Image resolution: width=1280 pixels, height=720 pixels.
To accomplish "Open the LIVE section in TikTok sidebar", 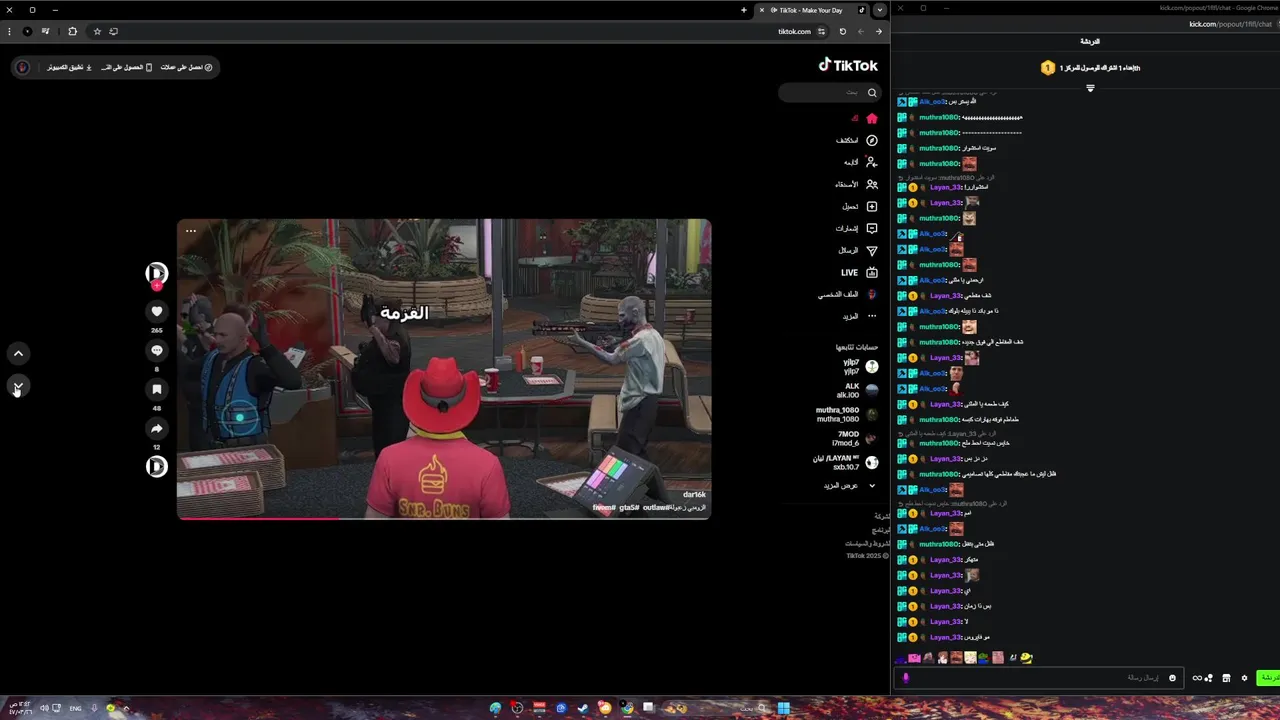I will 859,272.
